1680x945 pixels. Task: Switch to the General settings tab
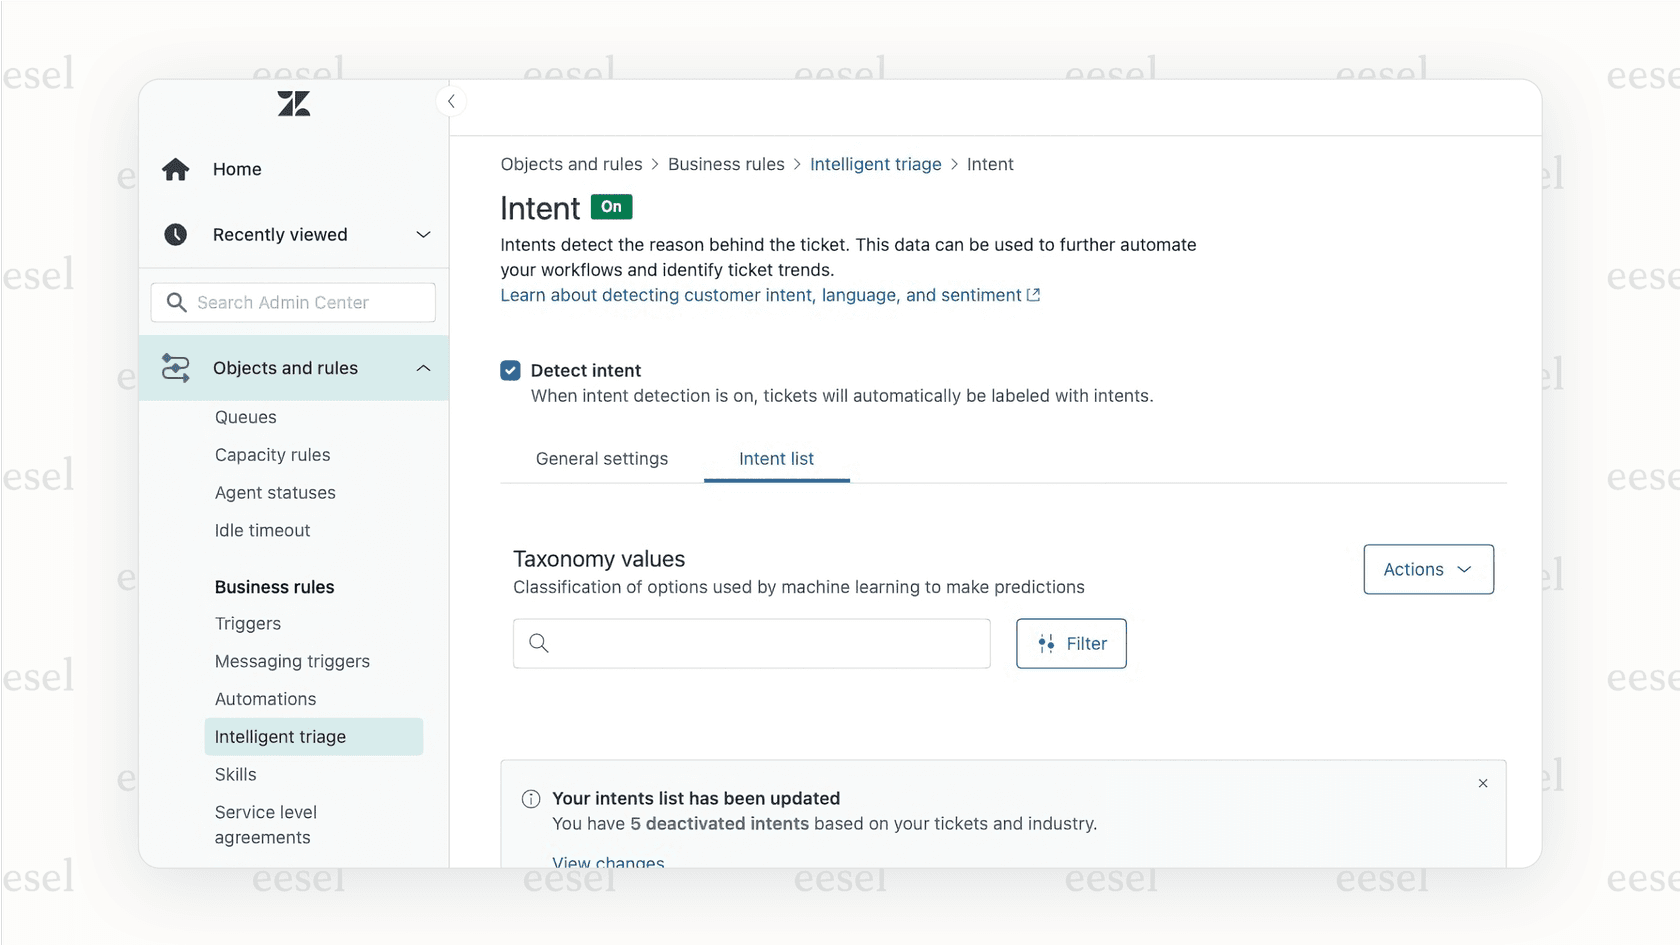(x=601, y=458)
